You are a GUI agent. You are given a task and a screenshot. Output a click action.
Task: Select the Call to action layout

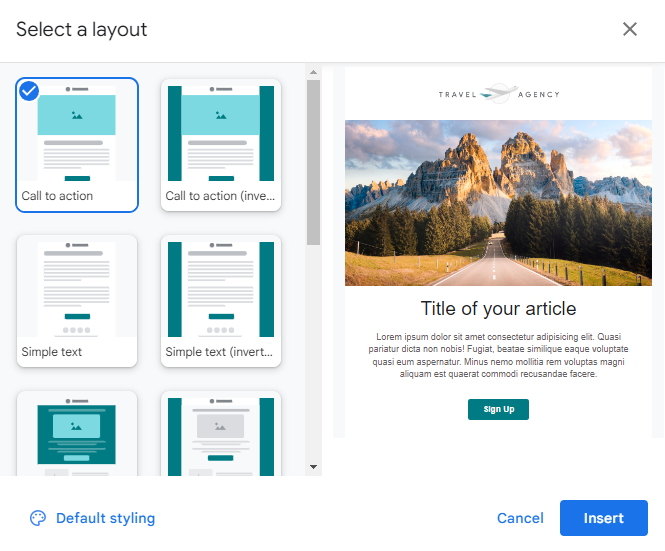coord(77,145)
